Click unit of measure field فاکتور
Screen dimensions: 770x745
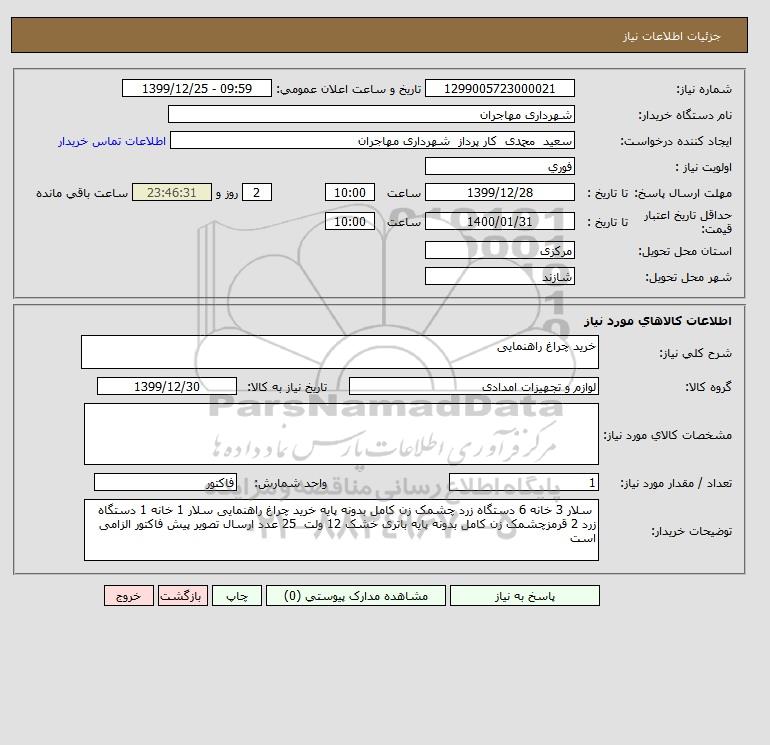tap(165, 482)
